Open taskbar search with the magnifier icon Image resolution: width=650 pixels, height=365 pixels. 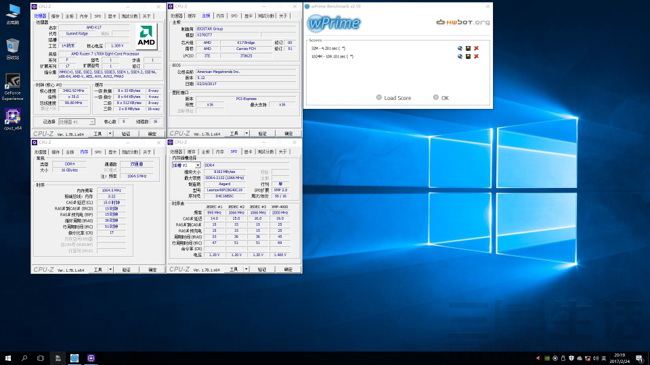point(24,358)
